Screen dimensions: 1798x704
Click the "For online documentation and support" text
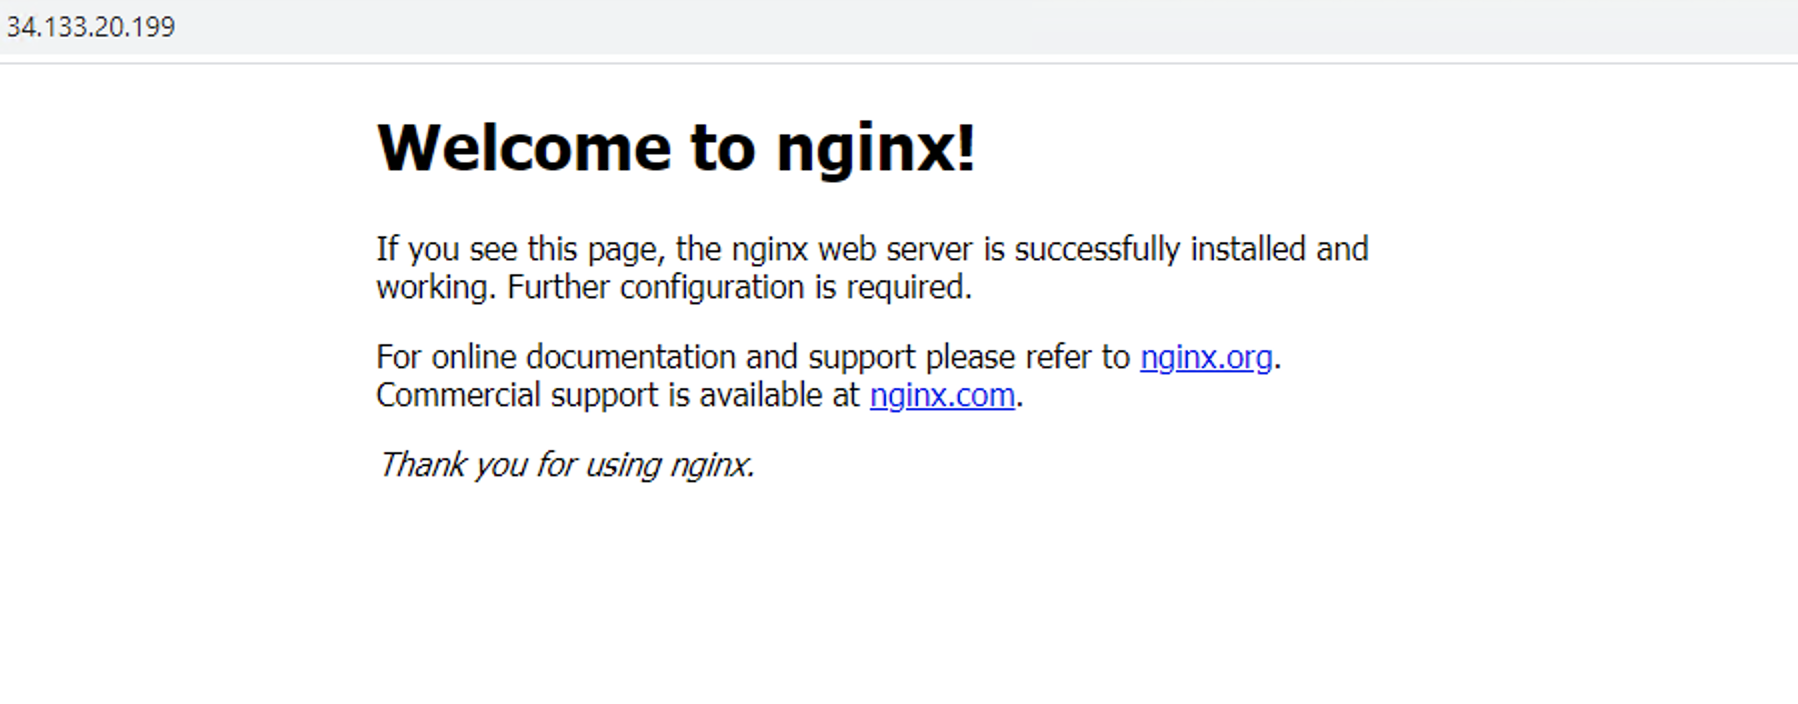point(646,358)
